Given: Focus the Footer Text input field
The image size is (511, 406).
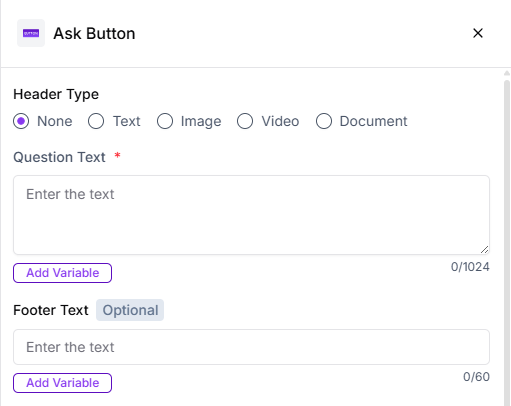Looking at the screenshot, I should pos(251,347).
